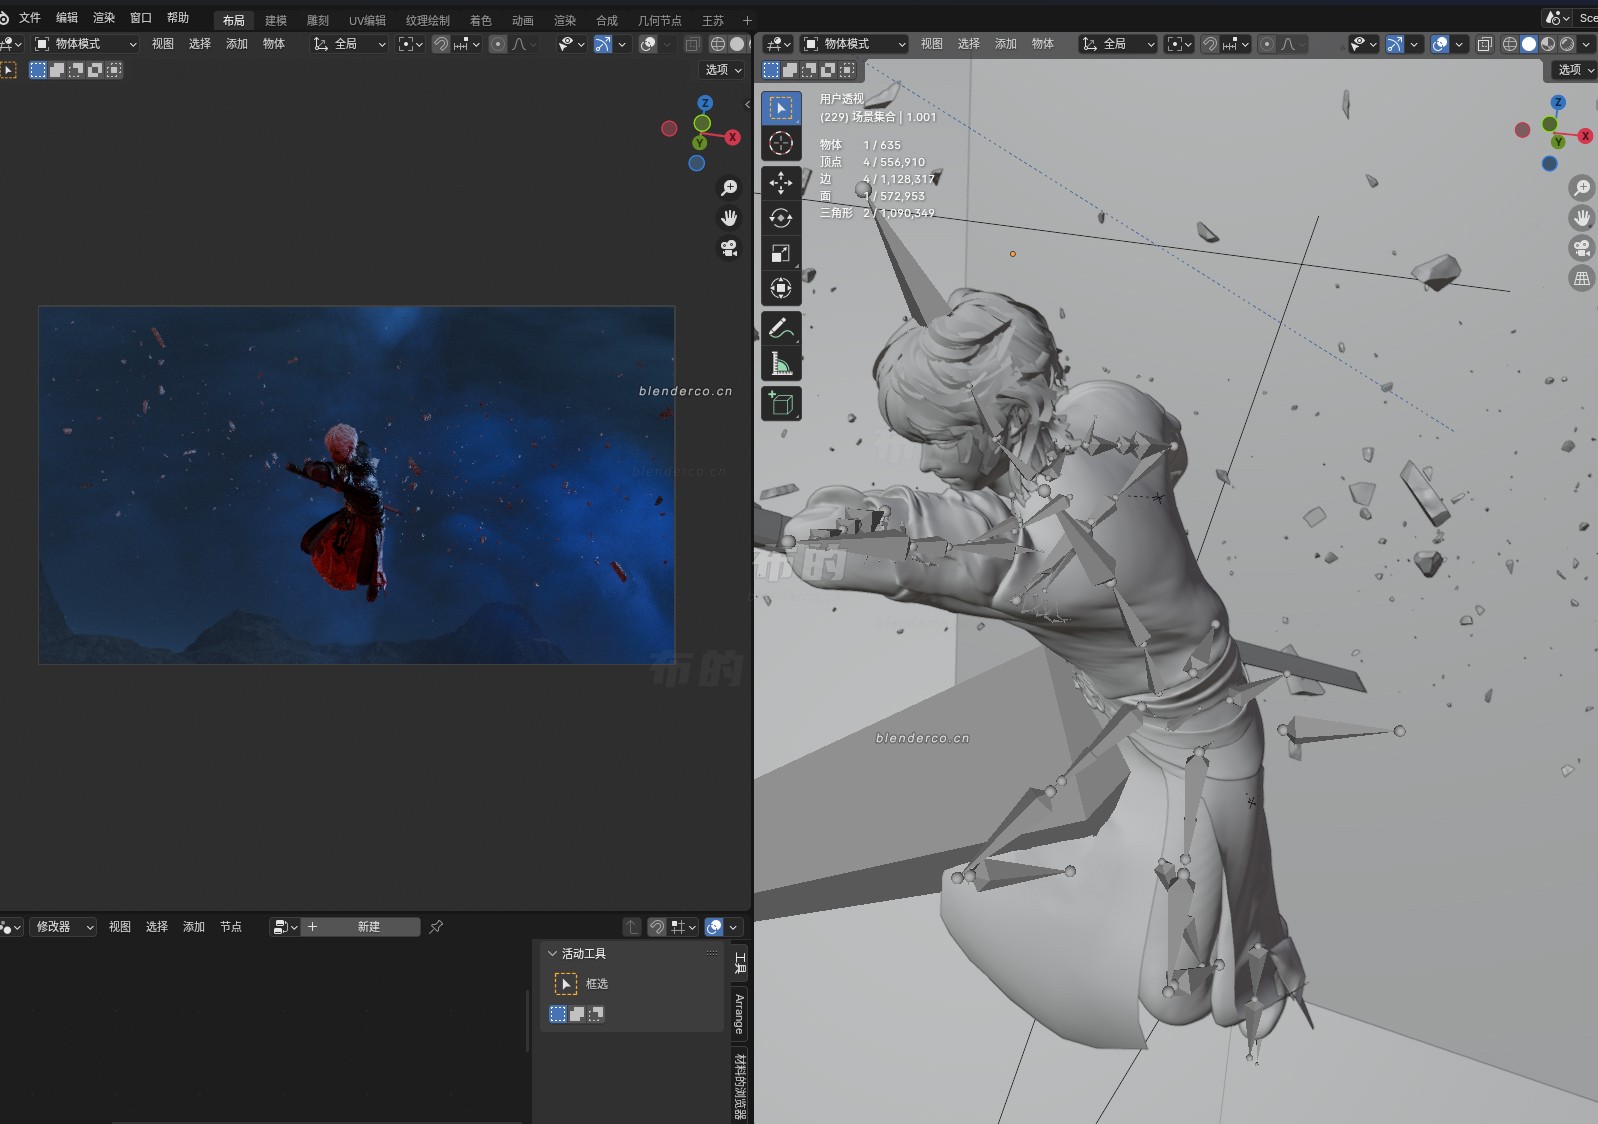This screenshot has width=1598, height=1124.
Task: Activate the Scale tool
Action: tap(781, 253)
